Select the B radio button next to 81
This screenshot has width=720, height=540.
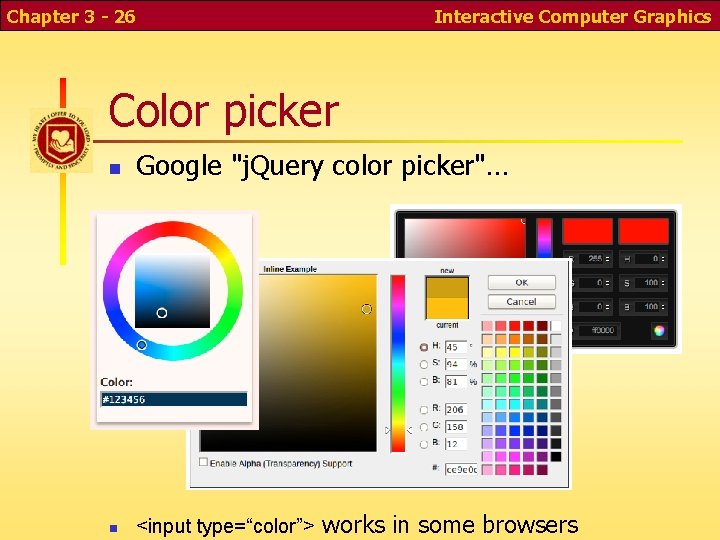pyautogui.click(x=424, y=382)
